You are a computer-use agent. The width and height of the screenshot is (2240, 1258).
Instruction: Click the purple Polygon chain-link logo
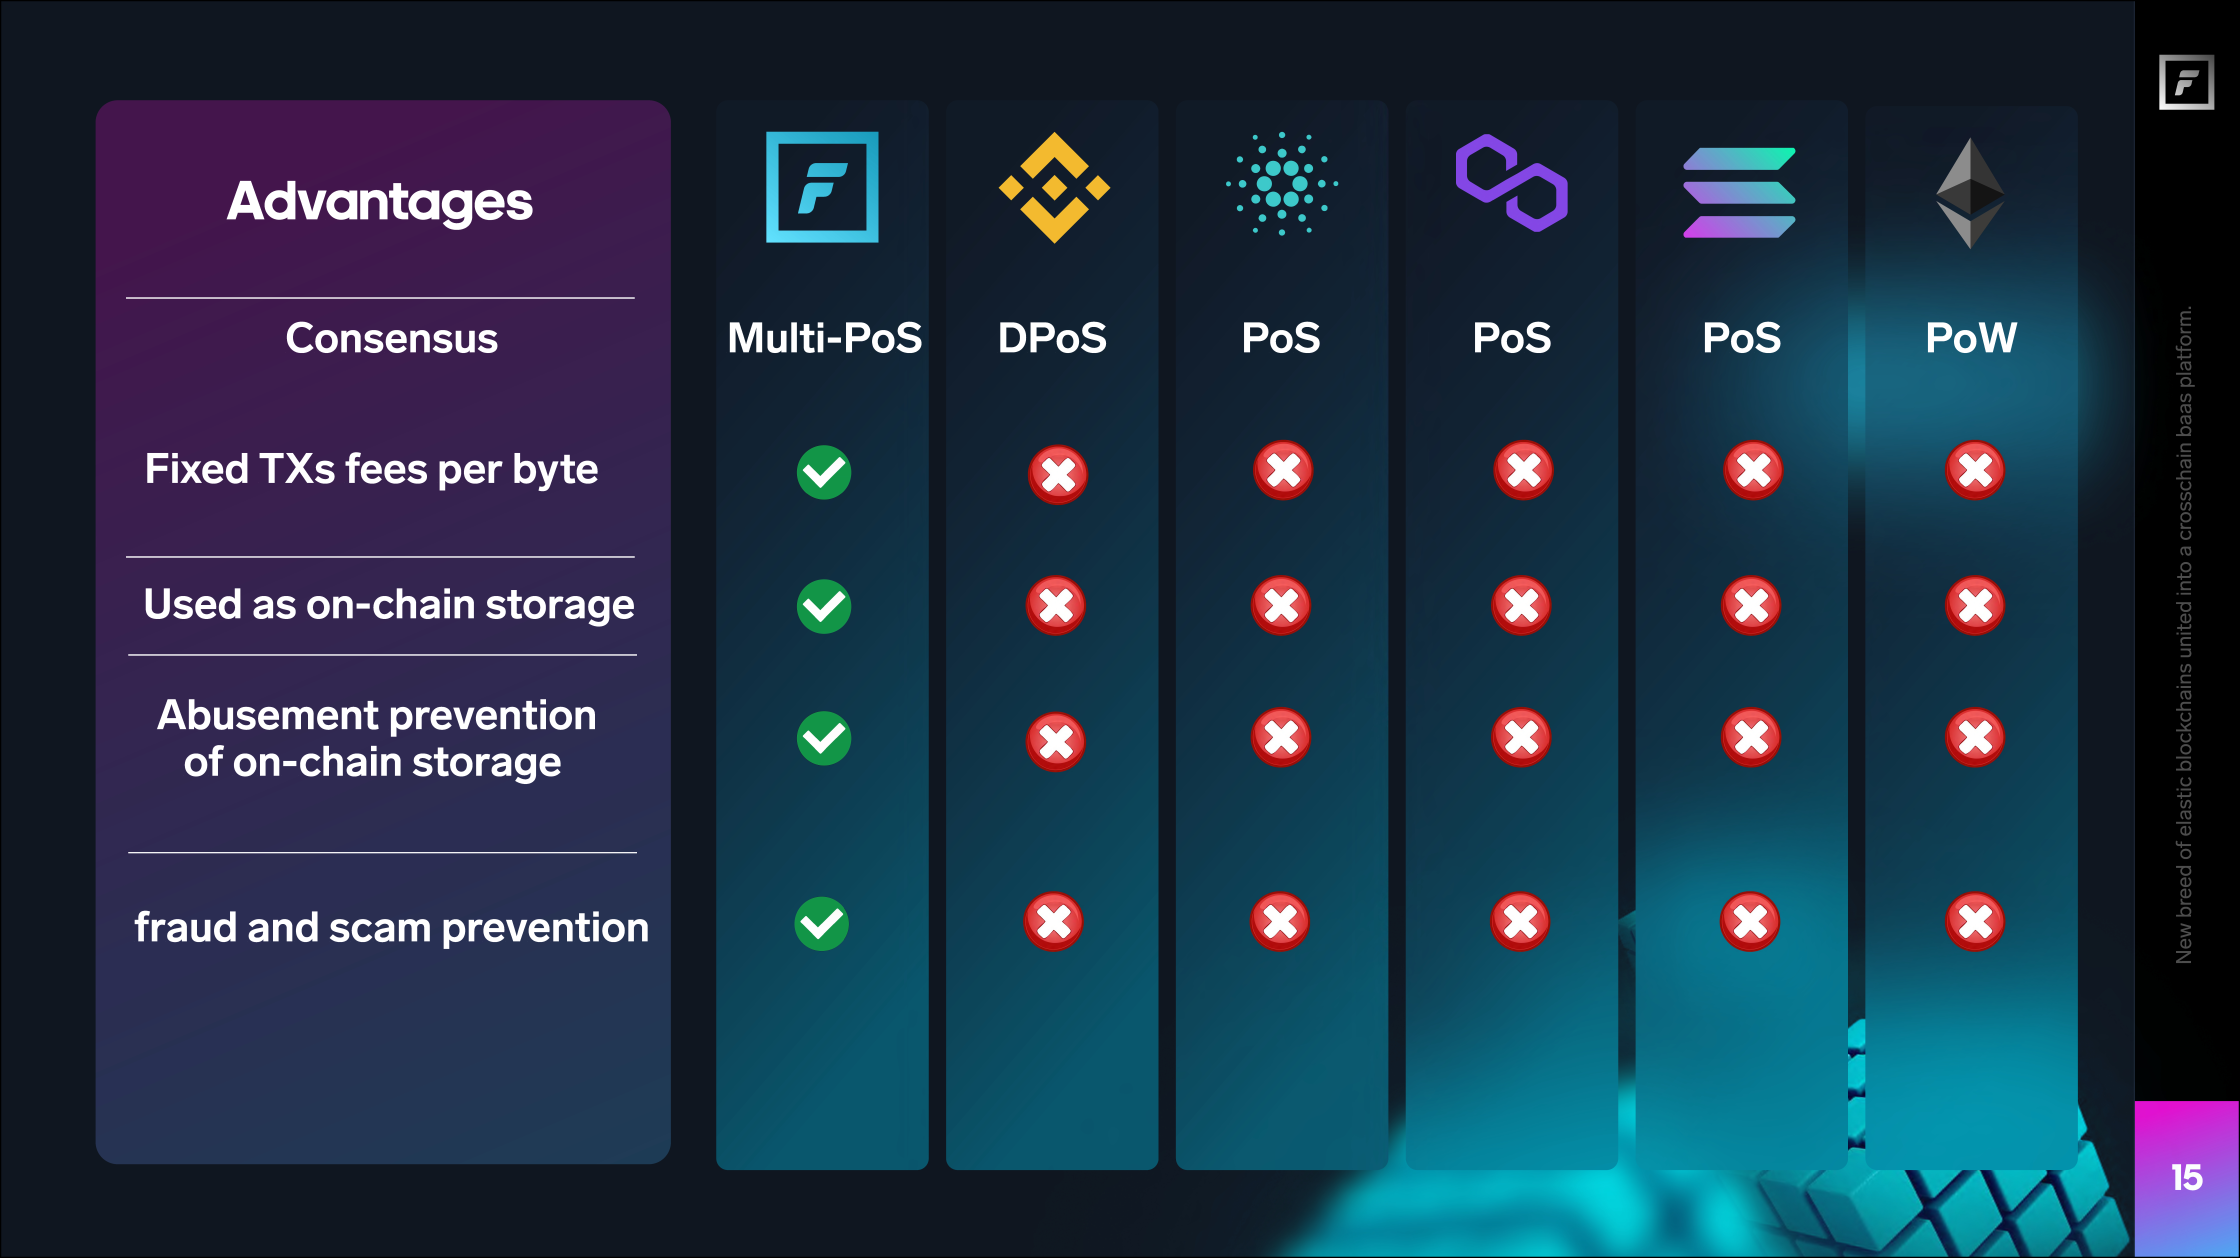[x=1512, y=183]
